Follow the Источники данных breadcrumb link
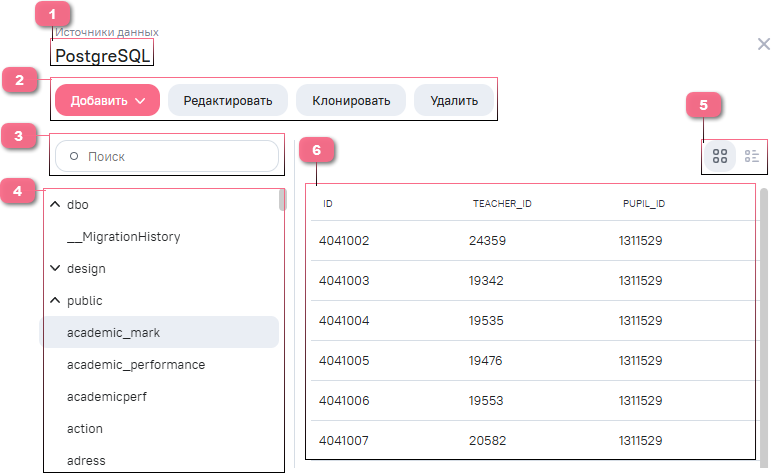 tap(106, 32)
